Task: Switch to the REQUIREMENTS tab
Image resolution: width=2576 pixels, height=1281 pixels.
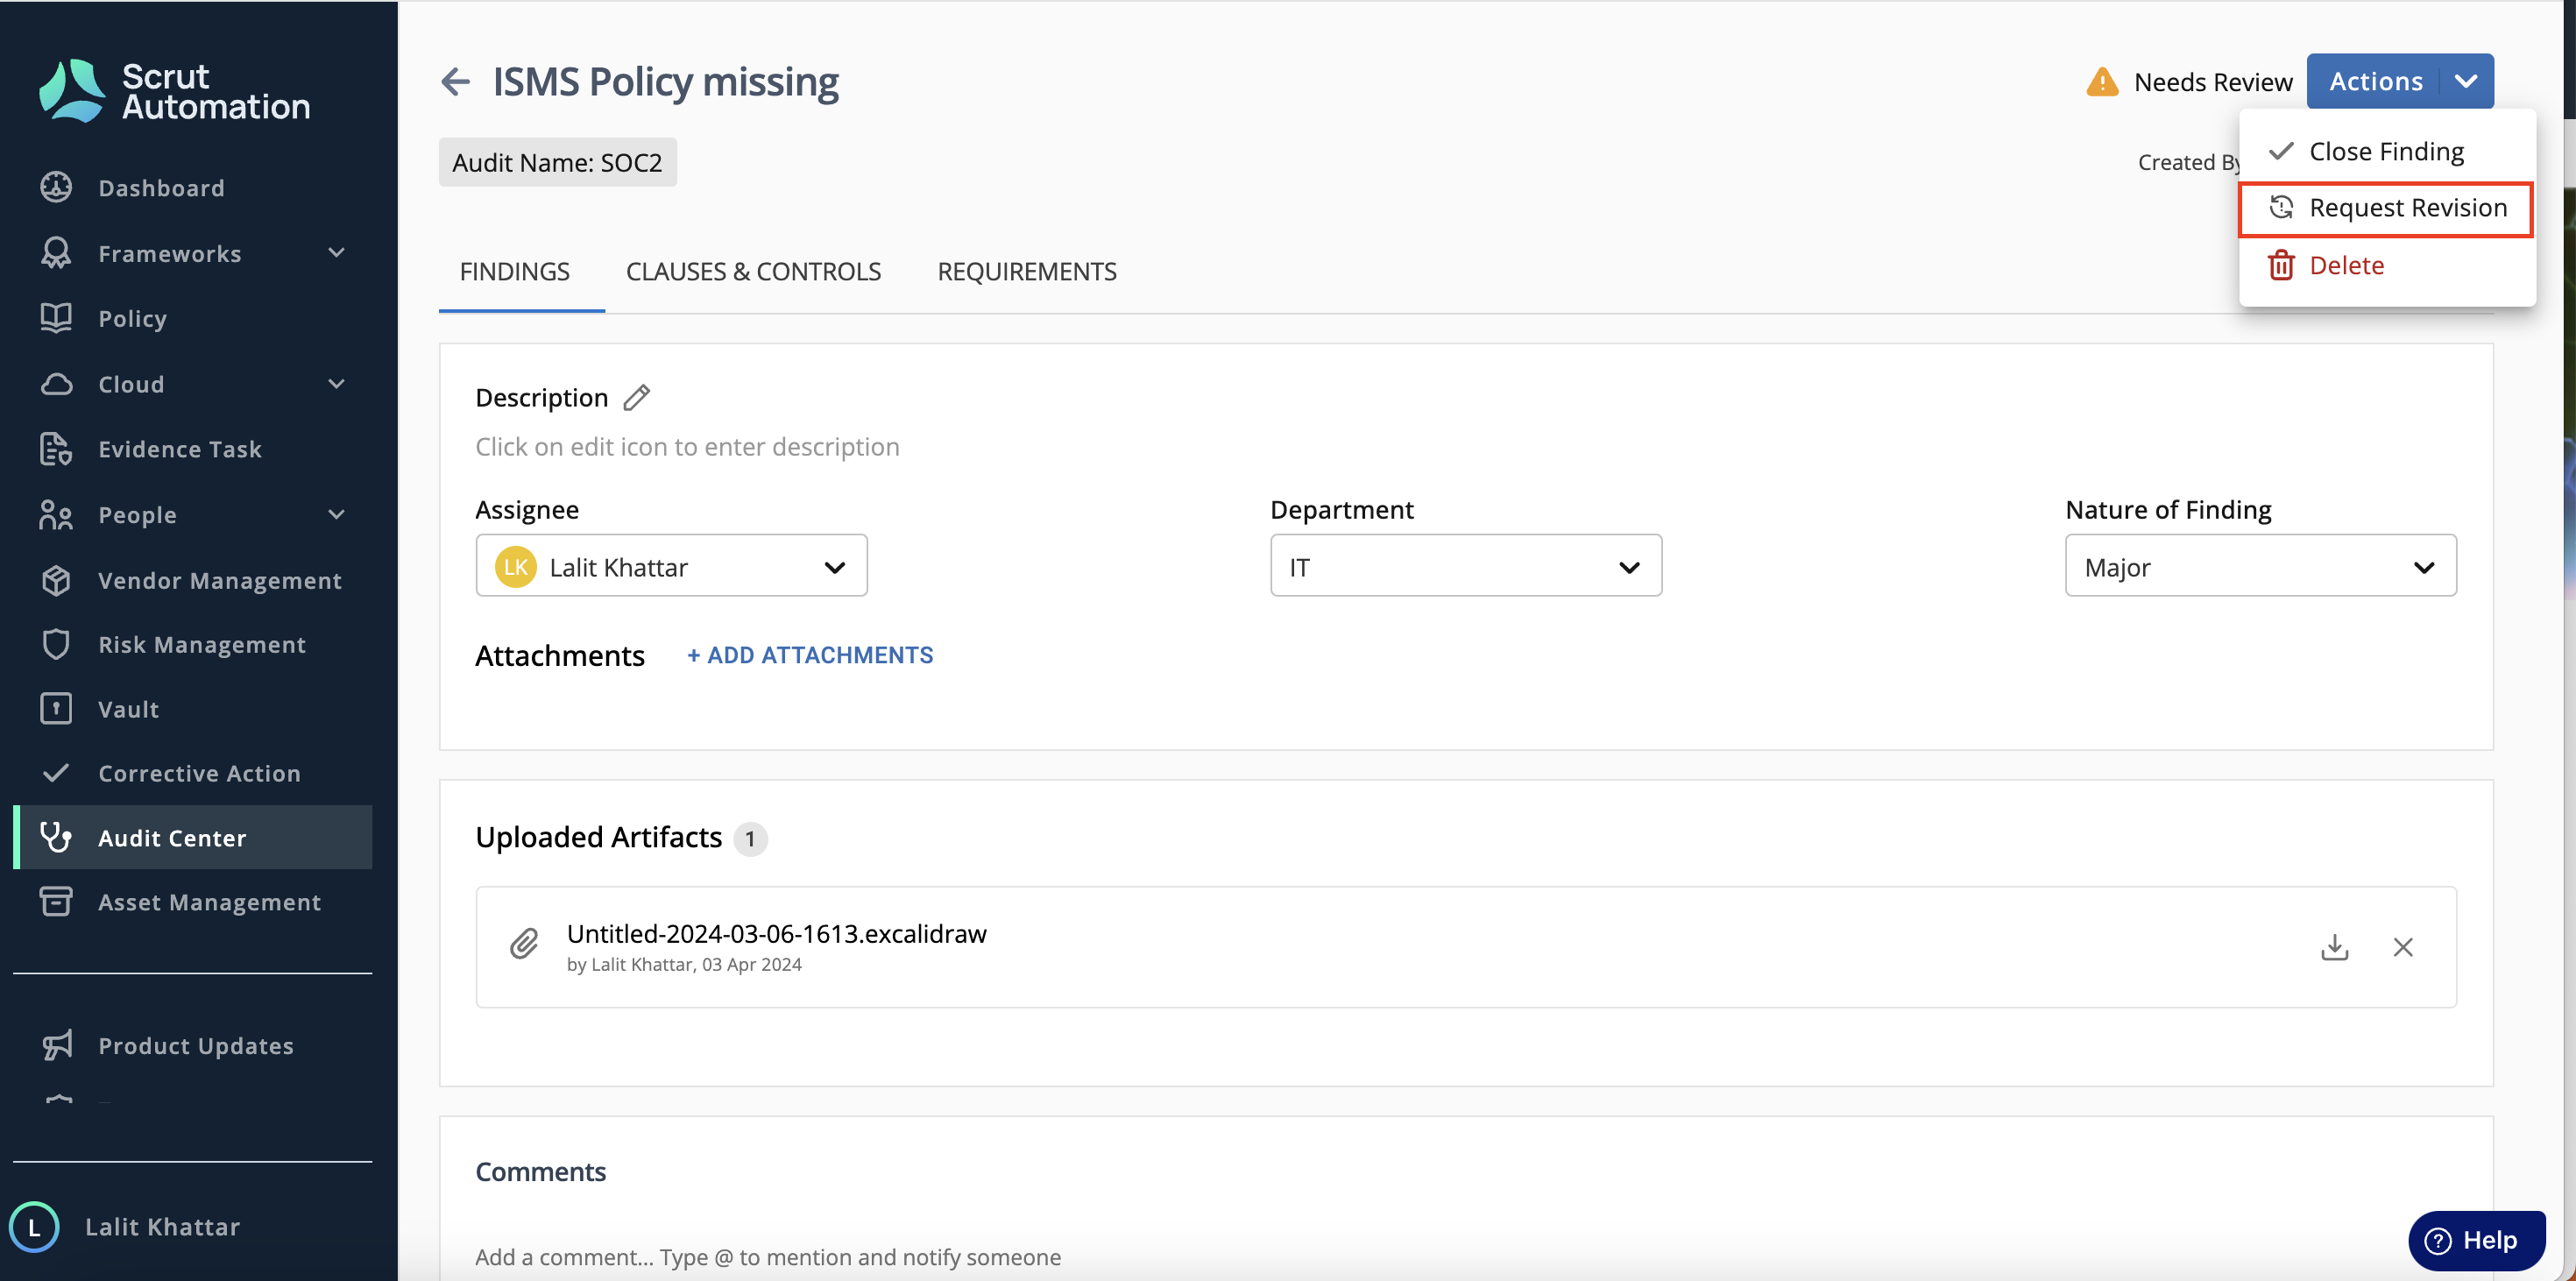Action: [1027, 271]
